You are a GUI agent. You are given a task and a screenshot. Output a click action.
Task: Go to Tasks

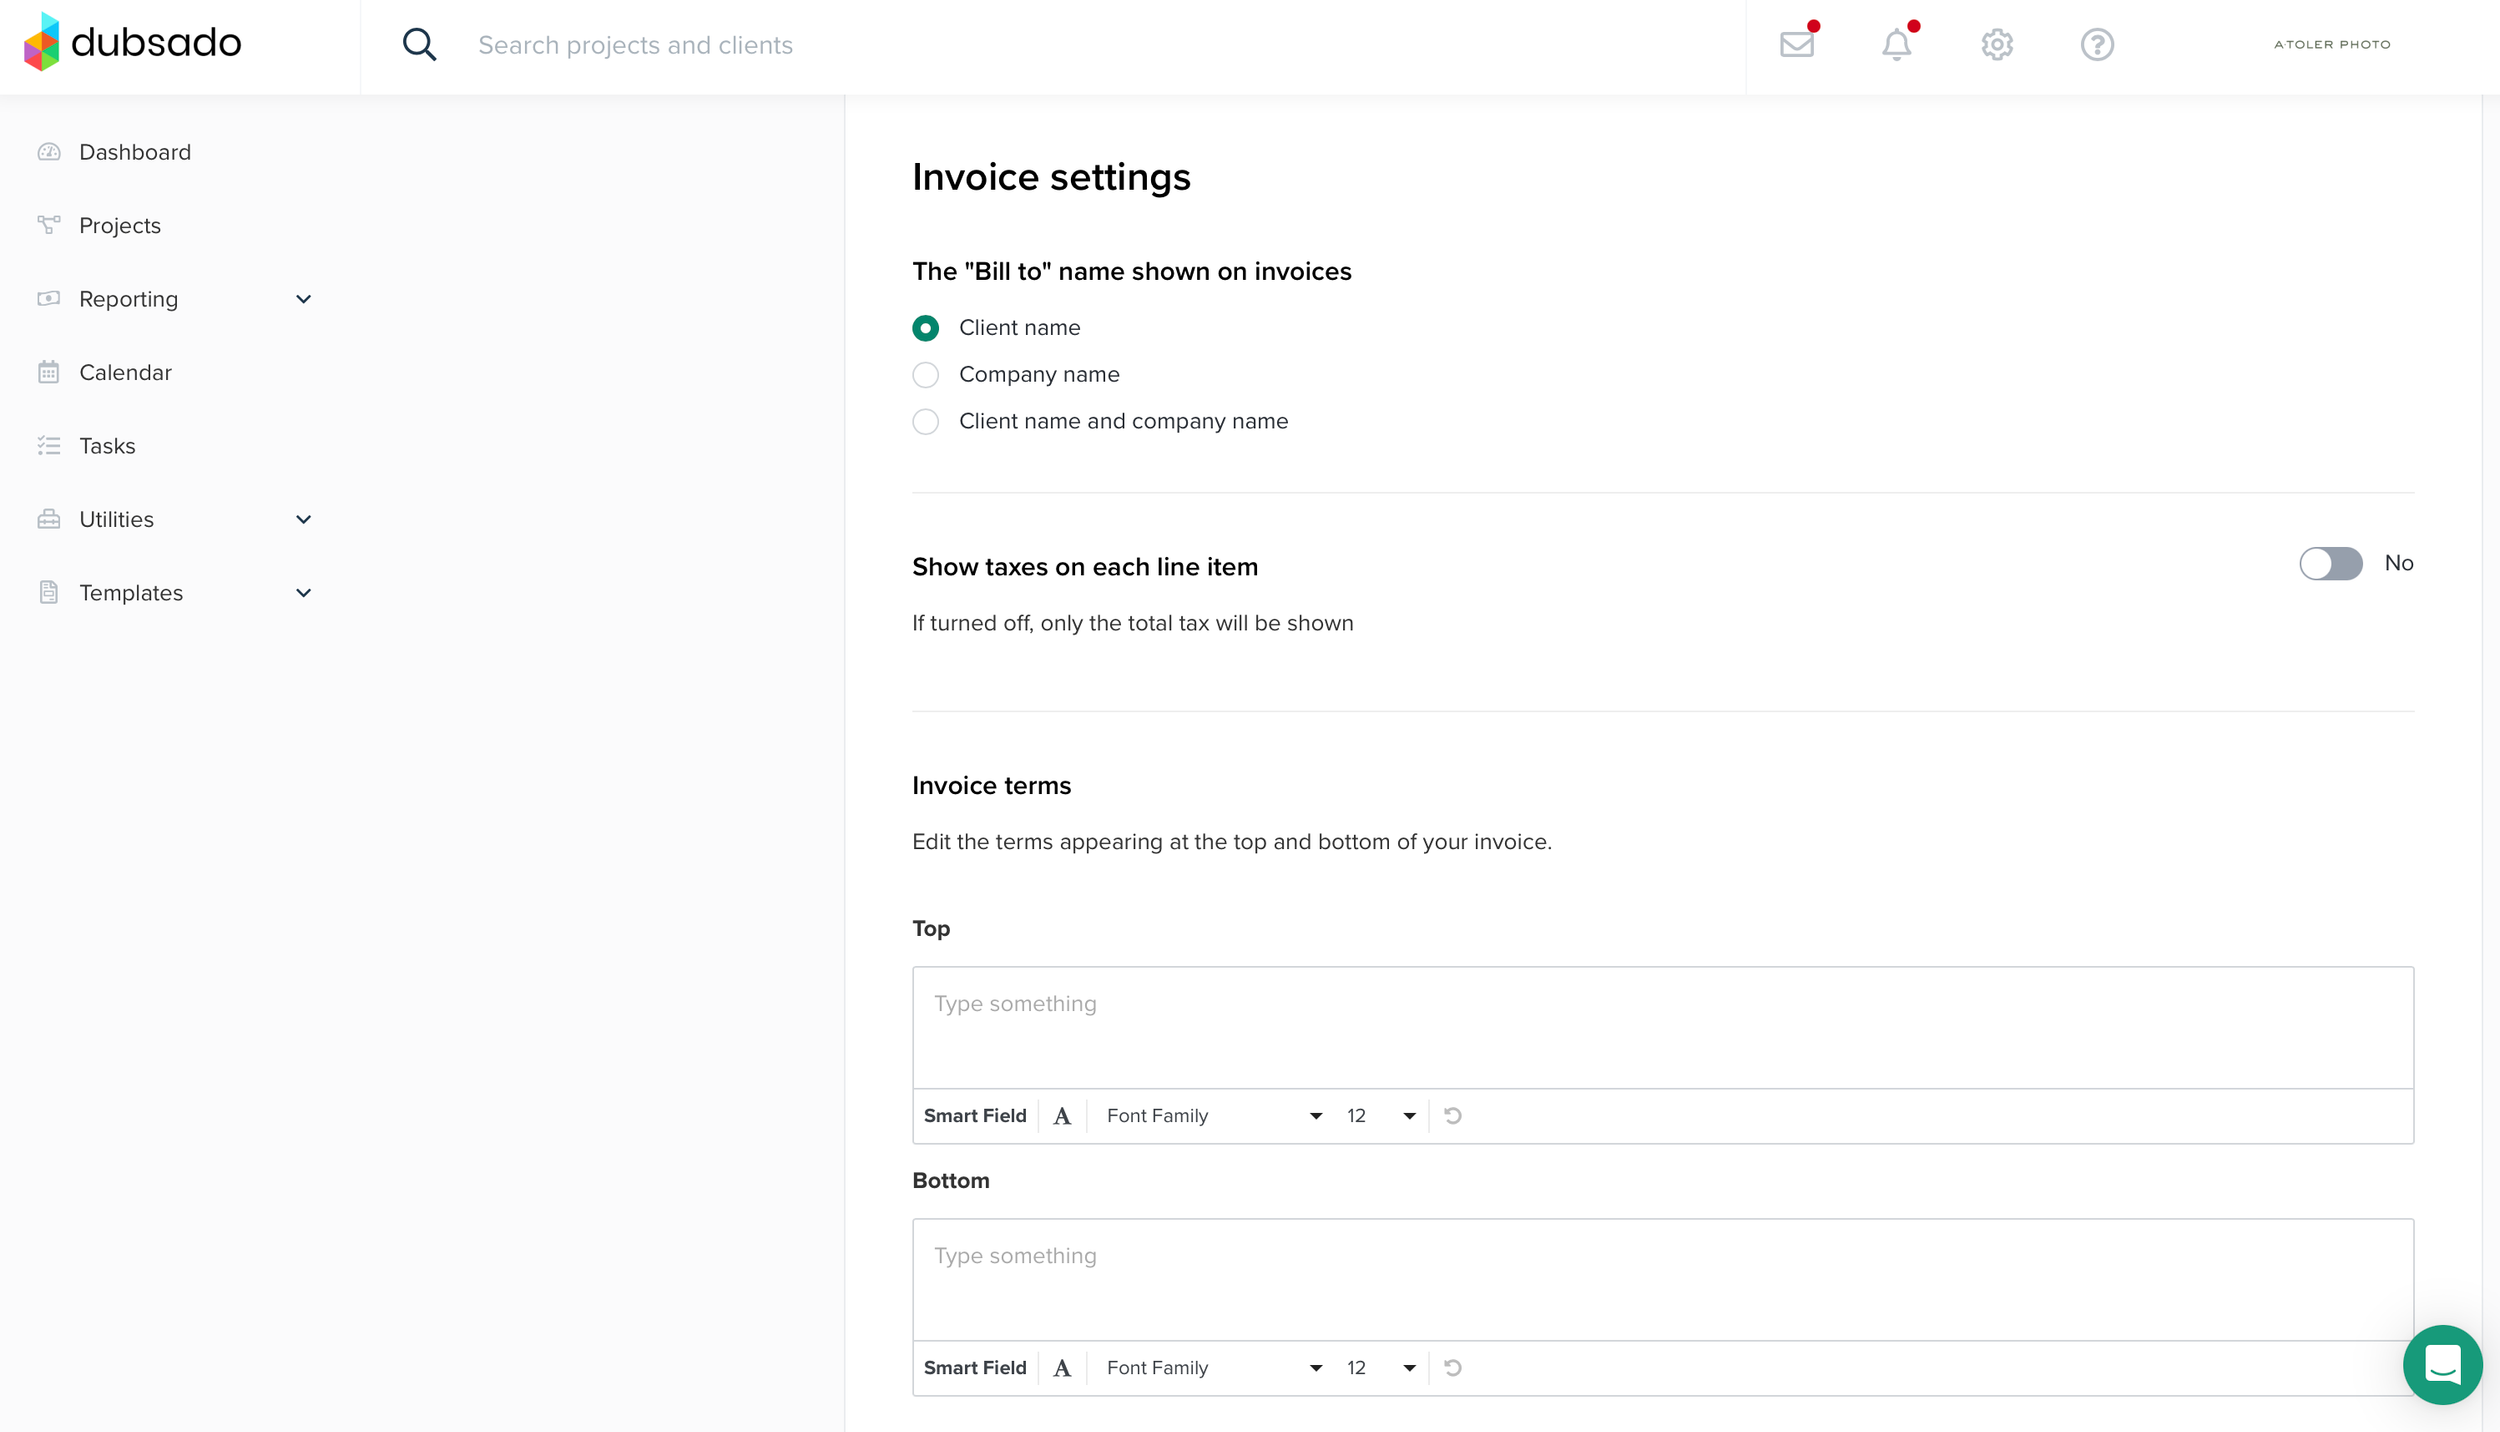pyautogui.click(x=107, y=446)
